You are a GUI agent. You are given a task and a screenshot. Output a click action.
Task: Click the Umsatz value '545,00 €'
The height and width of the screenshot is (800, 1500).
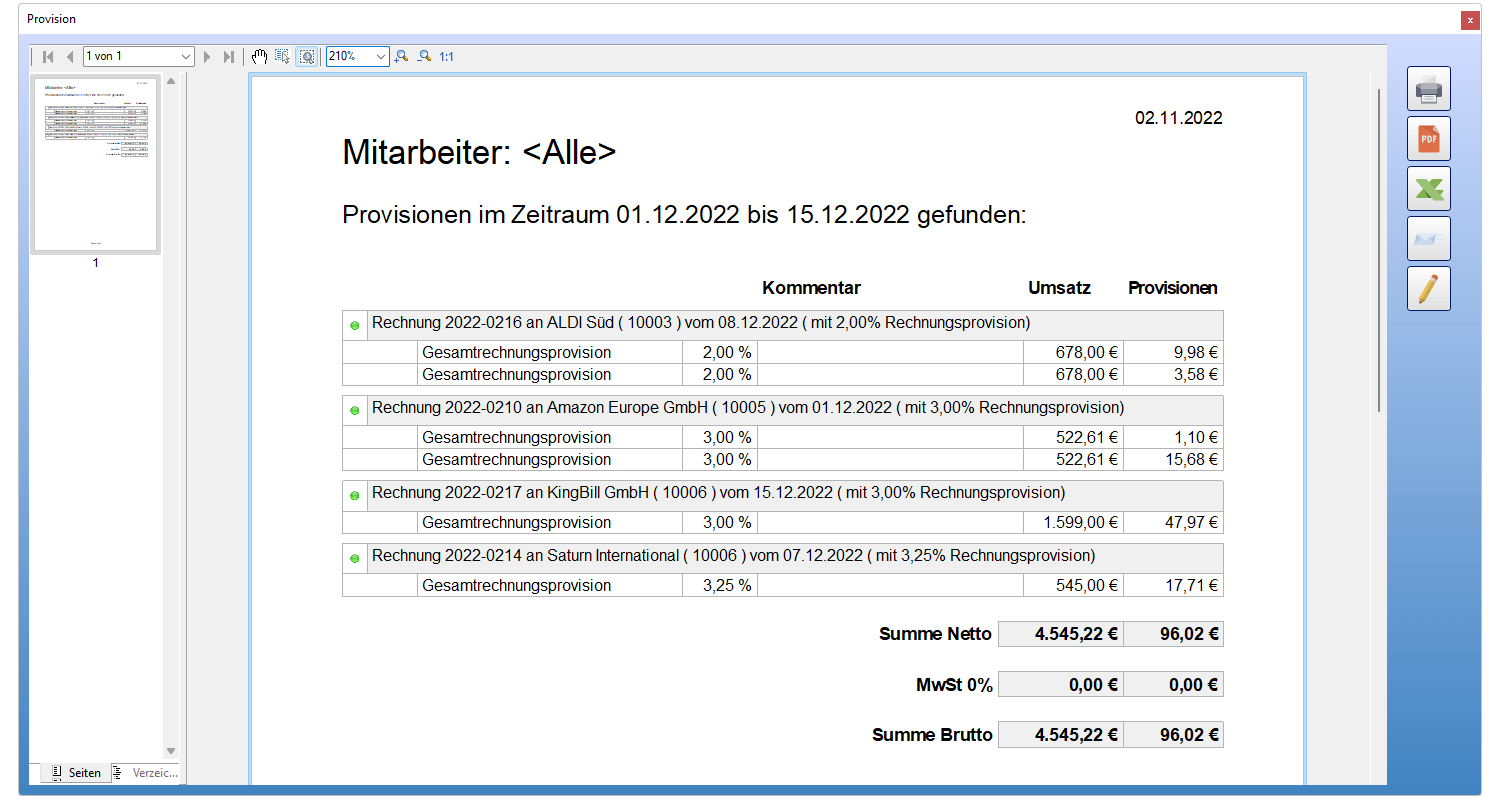pyautogui.click(x=1087, y=586)
